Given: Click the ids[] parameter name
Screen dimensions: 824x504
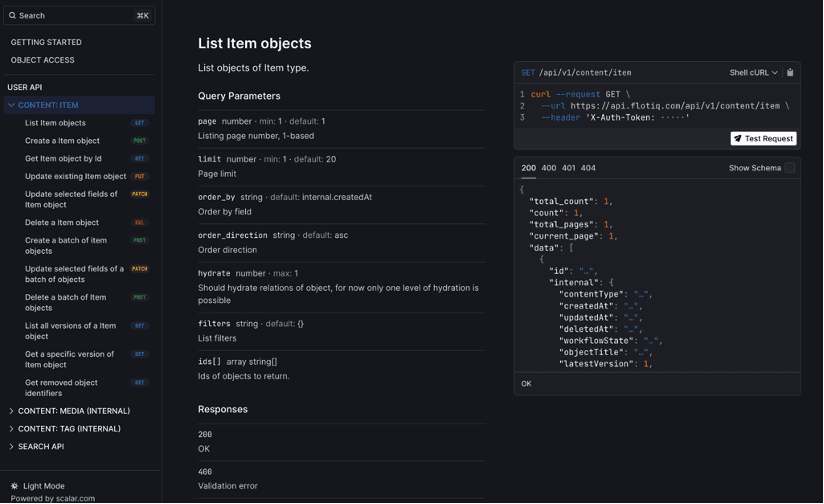Looking at the screenshot, I should click(x=209, y=362).
